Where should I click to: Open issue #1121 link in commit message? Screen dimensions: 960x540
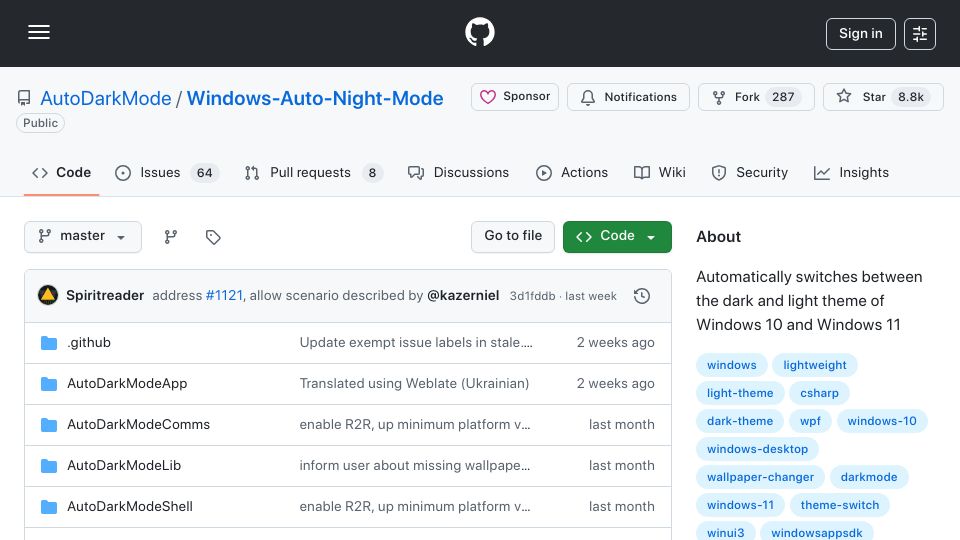tap(224, 295)
